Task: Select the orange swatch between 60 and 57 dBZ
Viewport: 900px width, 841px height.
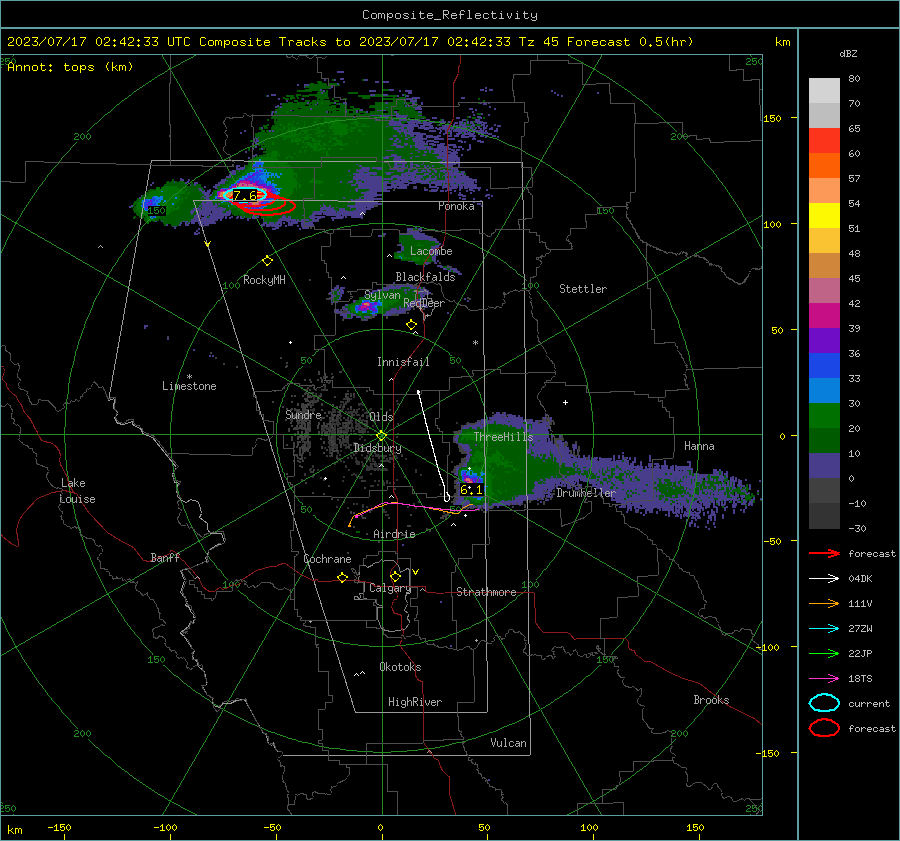Action: 824,165
